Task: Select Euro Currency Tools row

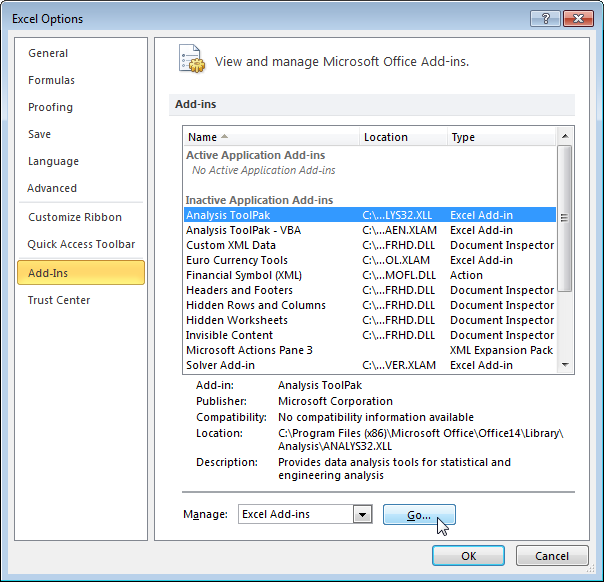Action: 370,260
